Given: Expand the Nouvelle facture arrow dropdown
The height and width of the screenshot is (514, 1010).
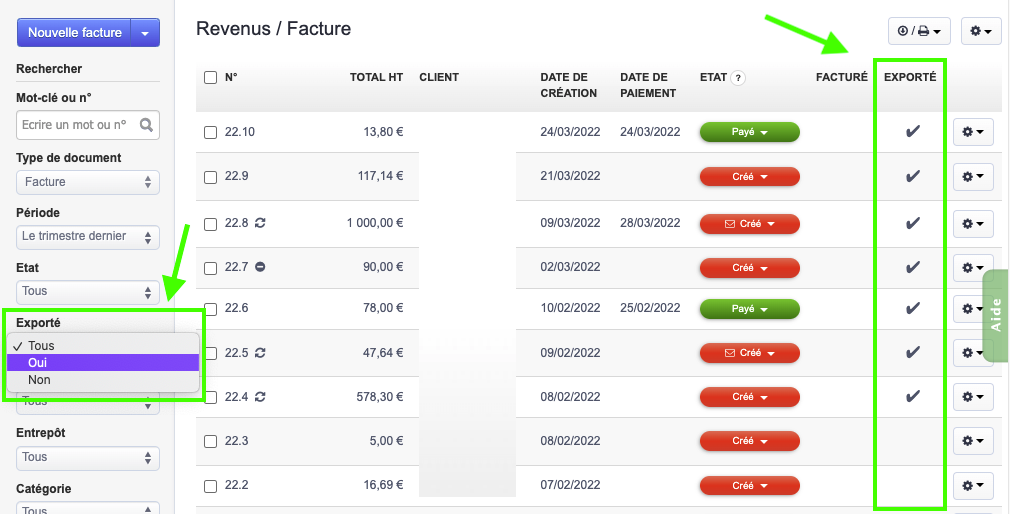Looking at the screenshot, I should pos(145,33).
